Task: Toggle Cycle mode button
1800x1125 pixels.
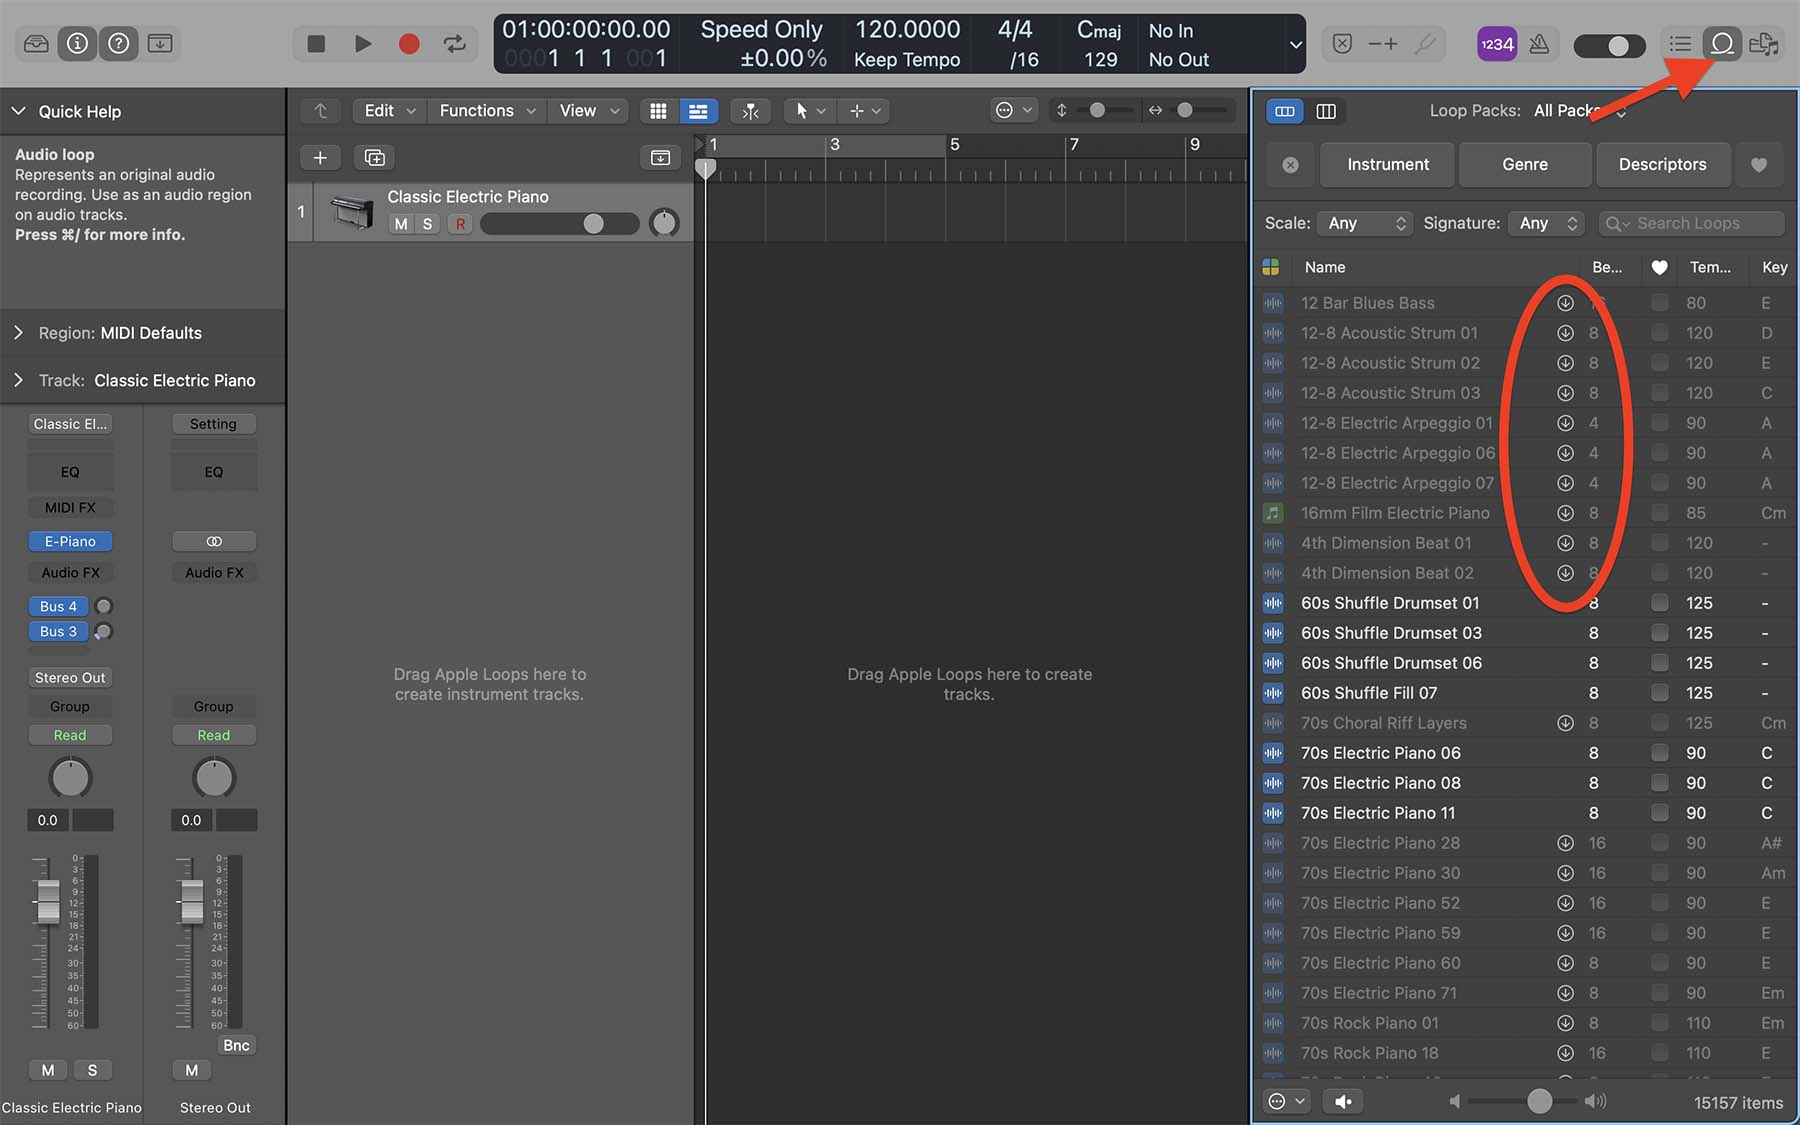Action: pos(455,44)
